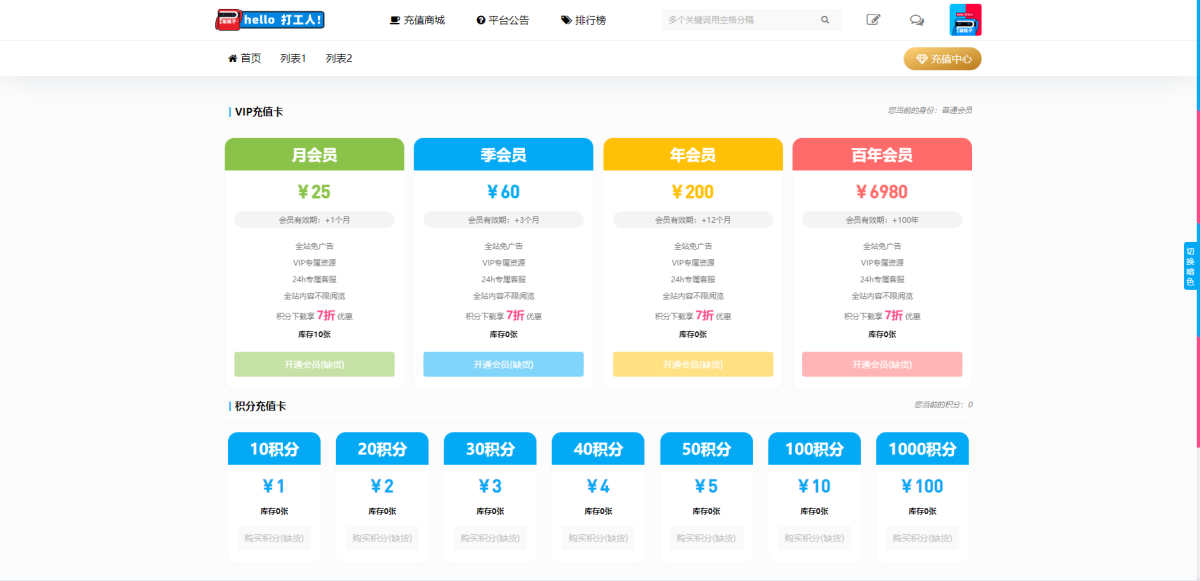The height and width of the screenshot is (581, 1200).
Task: Click the keyword search input field
Action: pyautogui.click(x=740, y=20)
